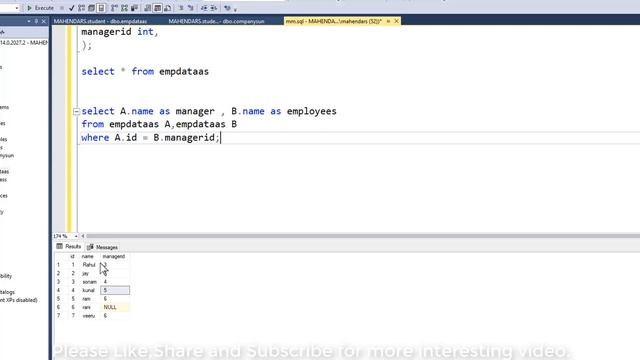Click the Decrease Indent toolbar icon
The height and width of the screenshot is (360, 640).
point(204,8)
